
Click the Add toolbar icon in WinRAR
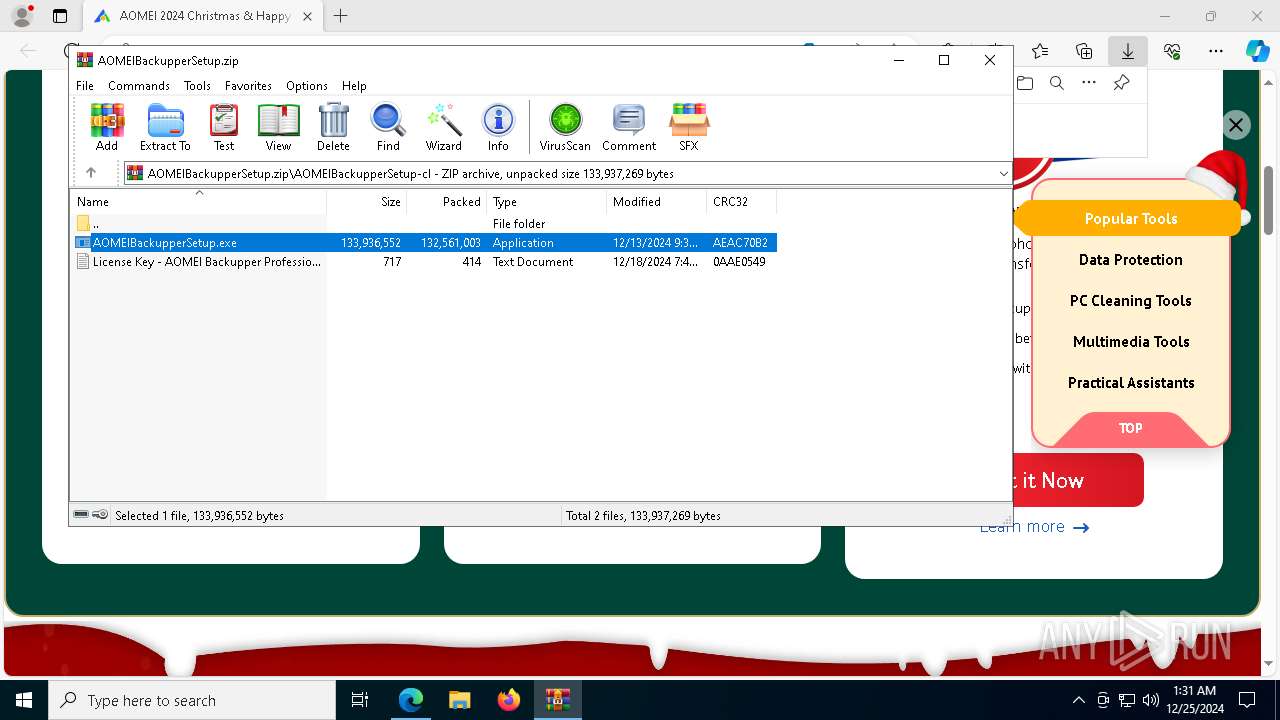107,127
